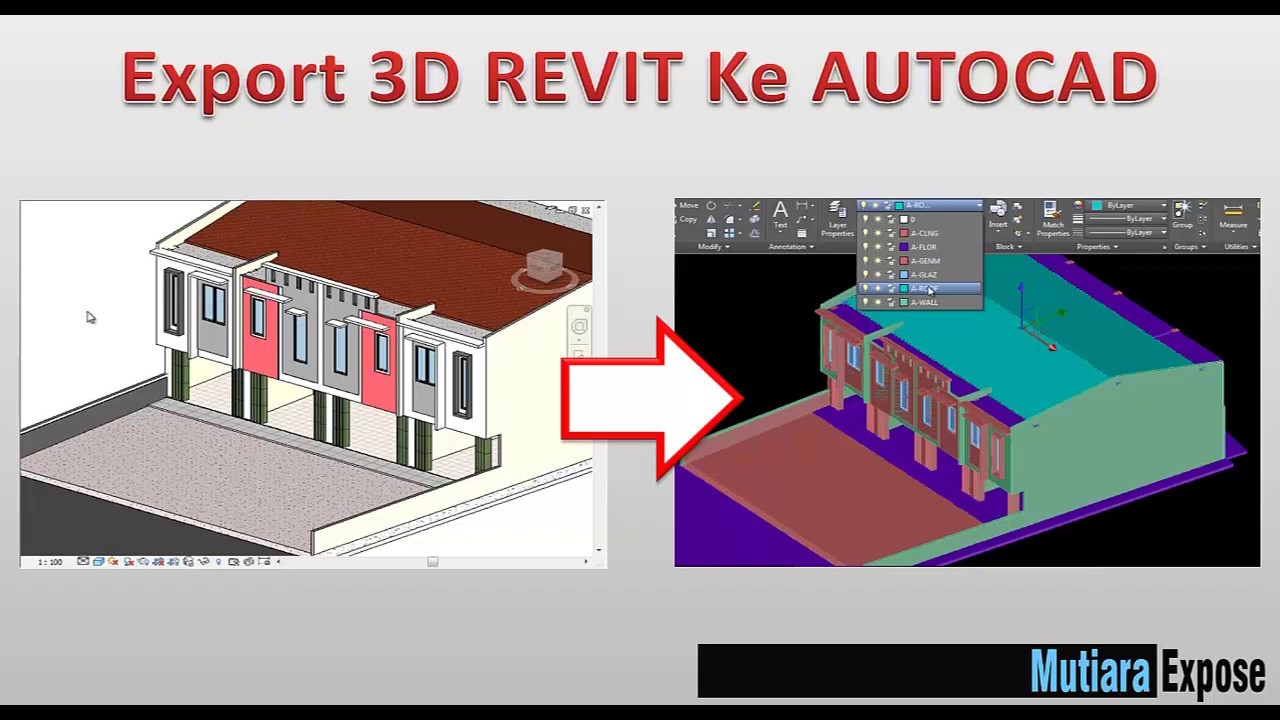
Task: Select the Stretch tool icon
Action: (711, 234)
